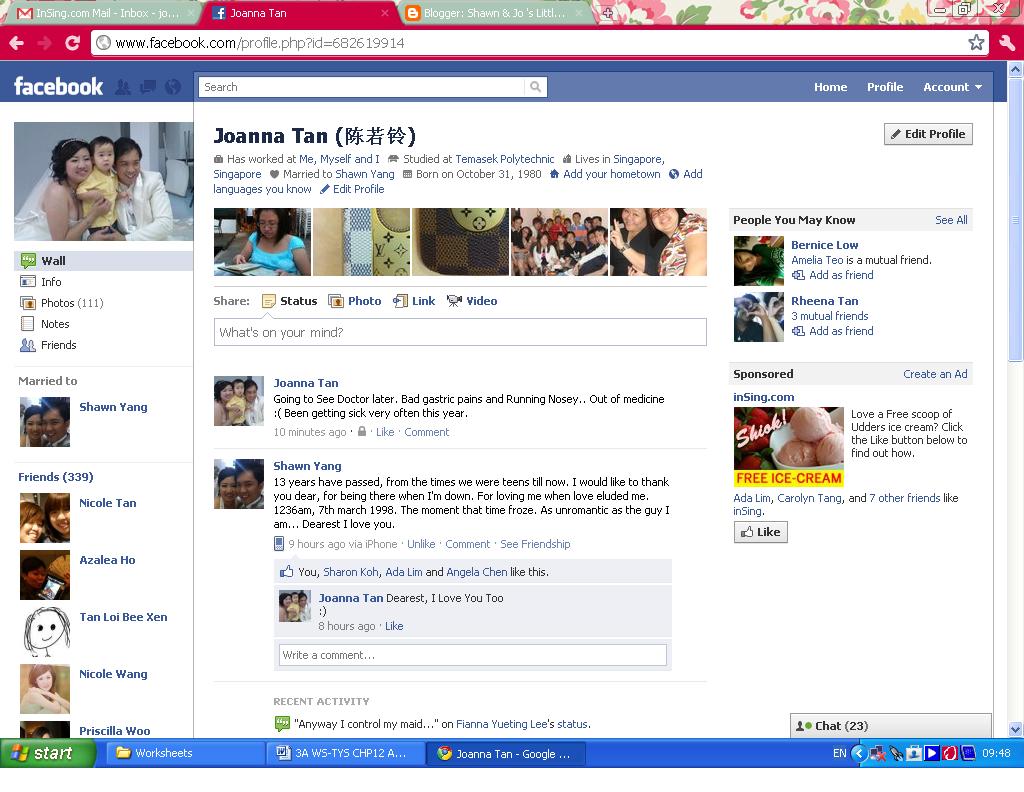Open Profile in Facebook header
Image resolution: width=1024 pixels, height=792 pixels.
point(885,87)
